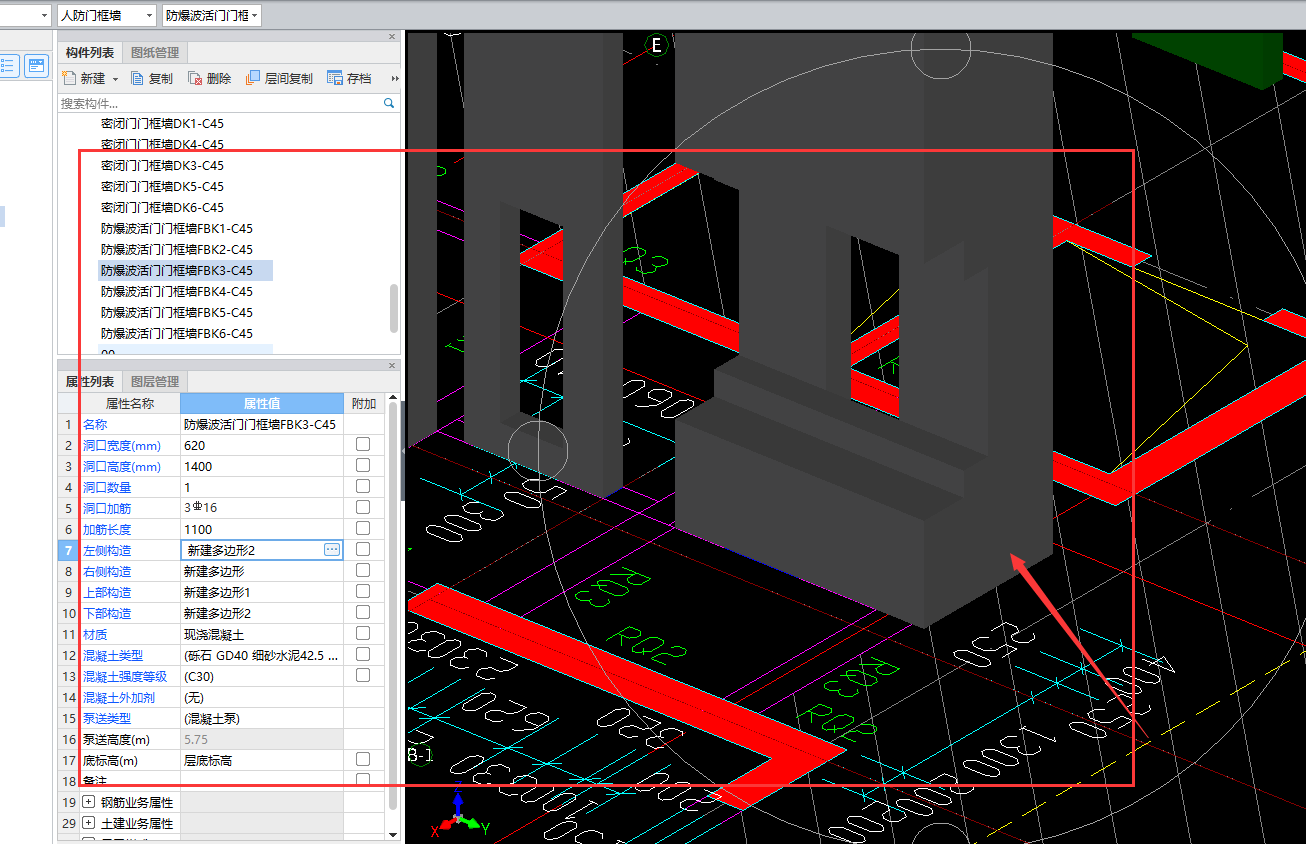Screen dimensions: 1306x844
Task: Click the 属性名称 column header
Action: click(130, 403)
